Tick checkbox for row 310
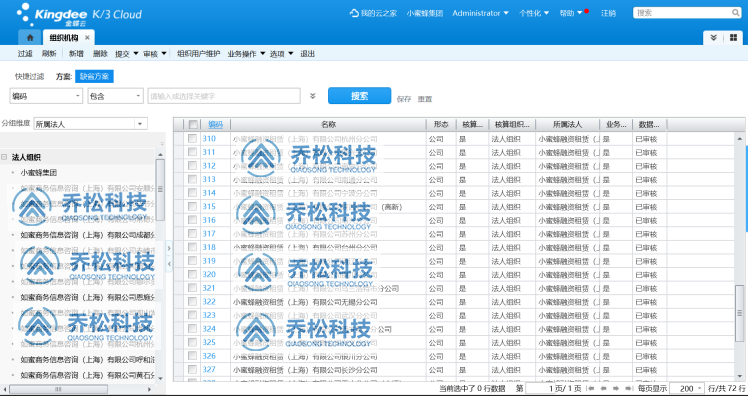This screenshot has height=396, width=748. pos(192,138)
